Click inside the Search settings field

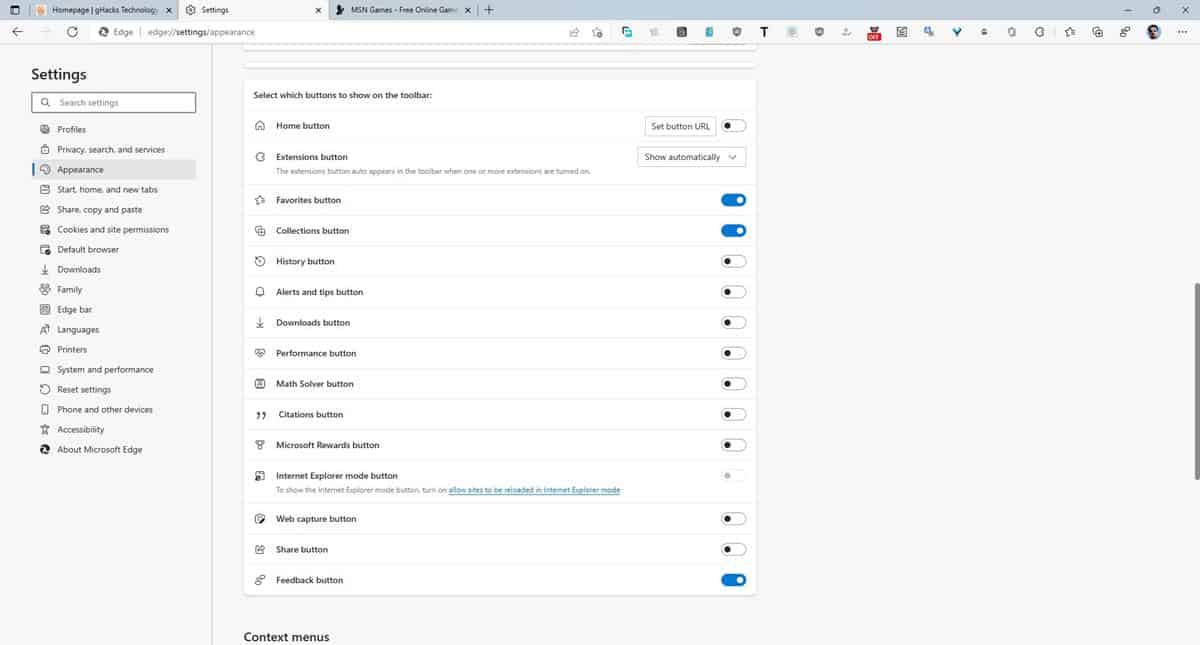[x=113, y=102]
